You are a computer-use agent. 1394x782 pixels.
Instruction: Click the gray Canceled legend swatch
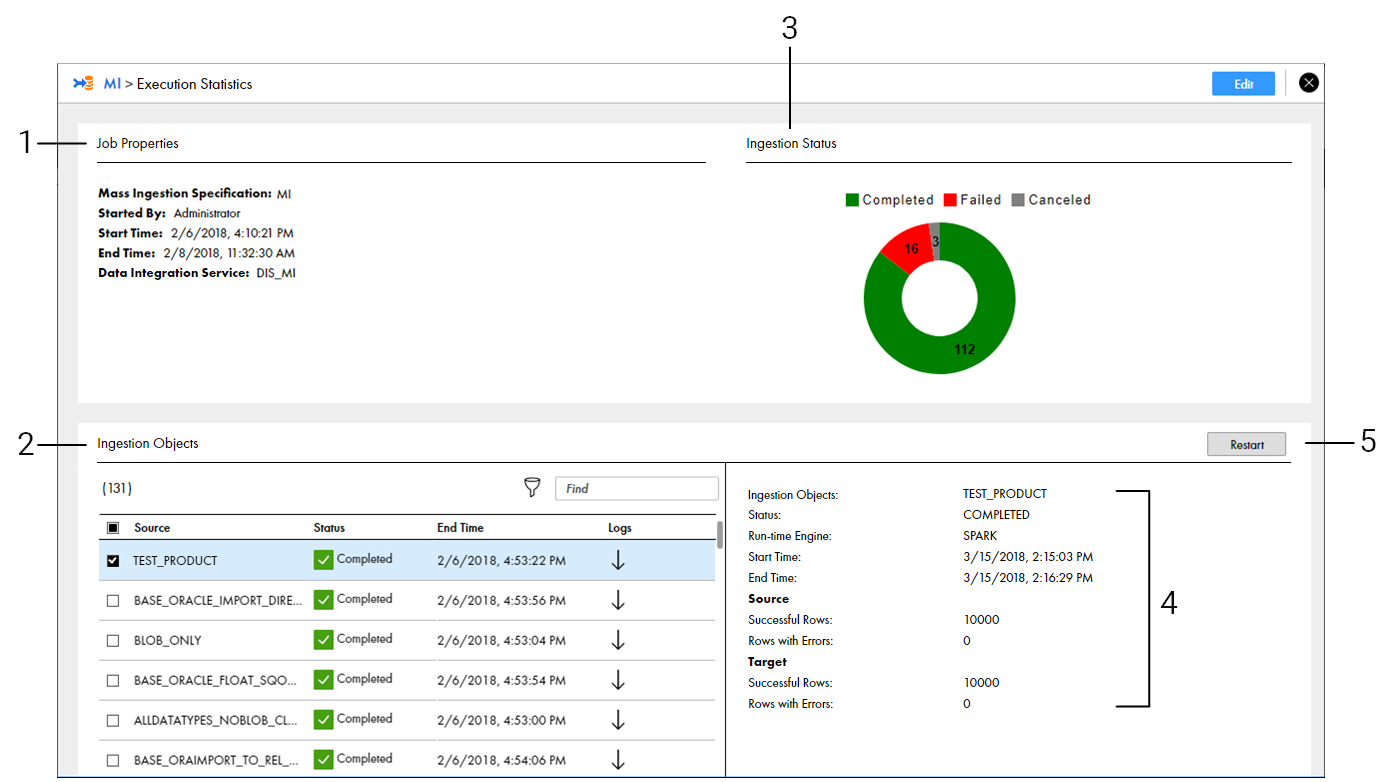tap(1018, 200)
